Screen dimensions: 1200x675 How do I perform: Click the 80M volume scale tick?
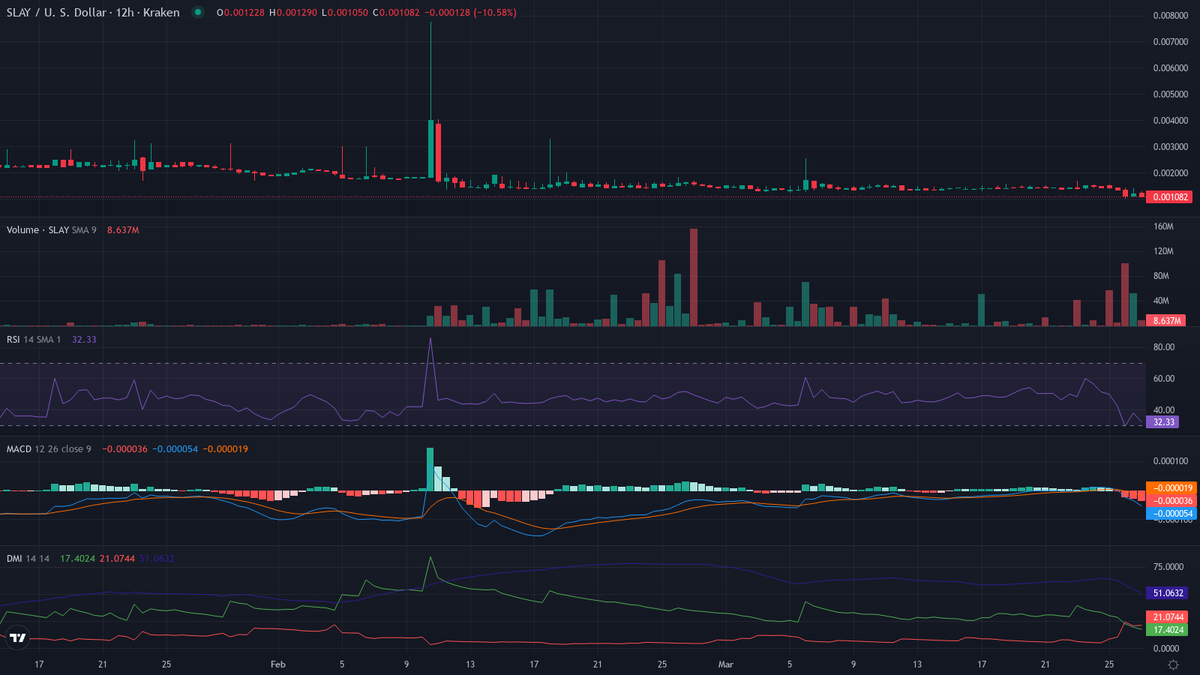click(x=1163, y=275)
